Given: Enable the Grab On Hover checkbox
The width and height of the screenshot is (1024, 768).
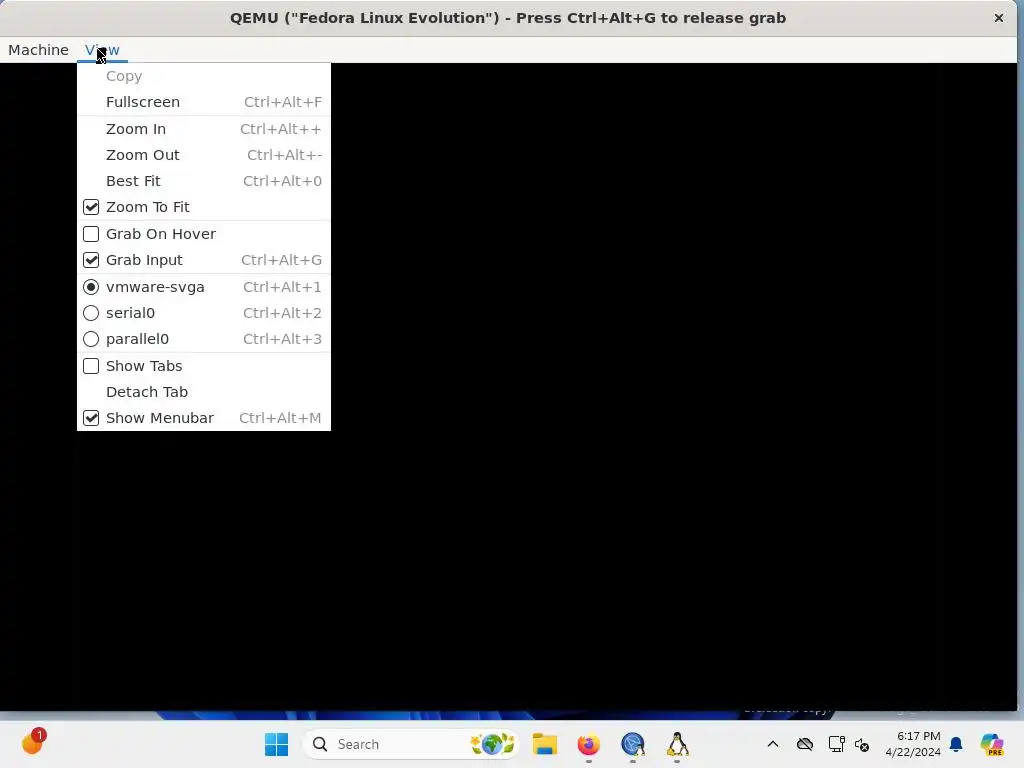Looking at the screenshot, I should [91, 234].
